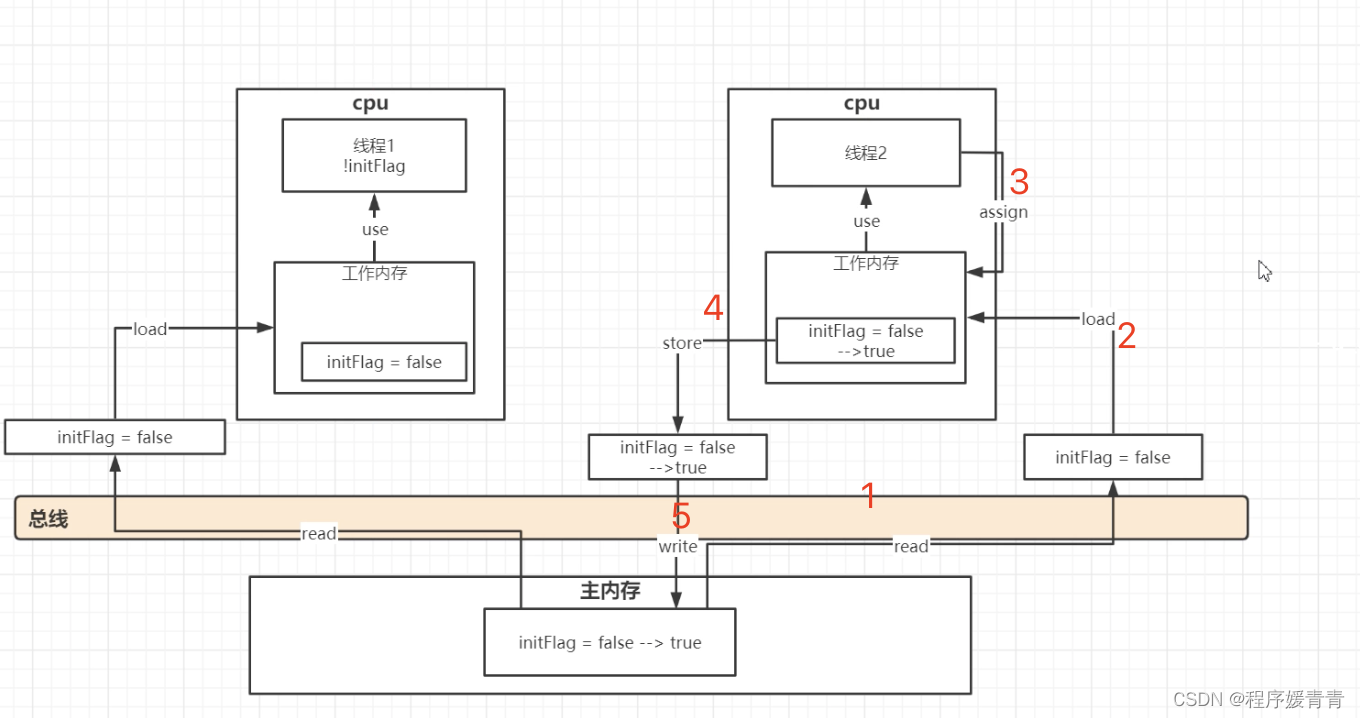Select the store arrow label
1360x718 pixels.
[681, 342]
